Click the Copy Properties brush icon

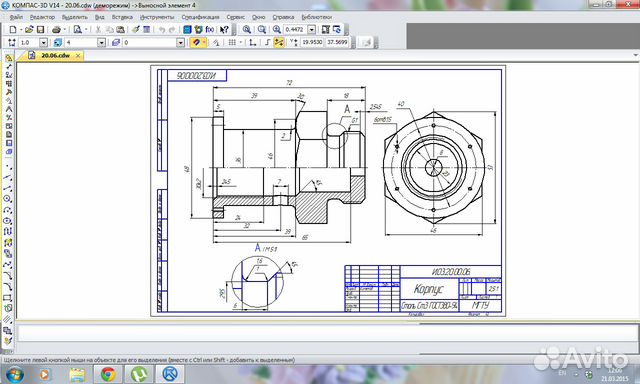[x=136, y=29]
